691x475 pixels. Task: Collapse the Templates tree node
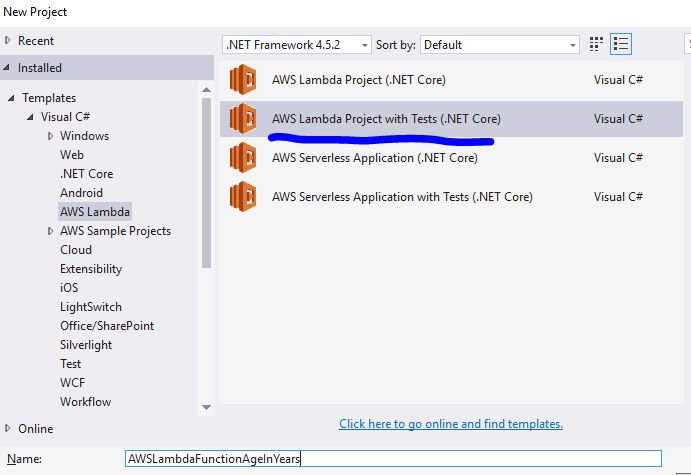[x=11, y=98]
